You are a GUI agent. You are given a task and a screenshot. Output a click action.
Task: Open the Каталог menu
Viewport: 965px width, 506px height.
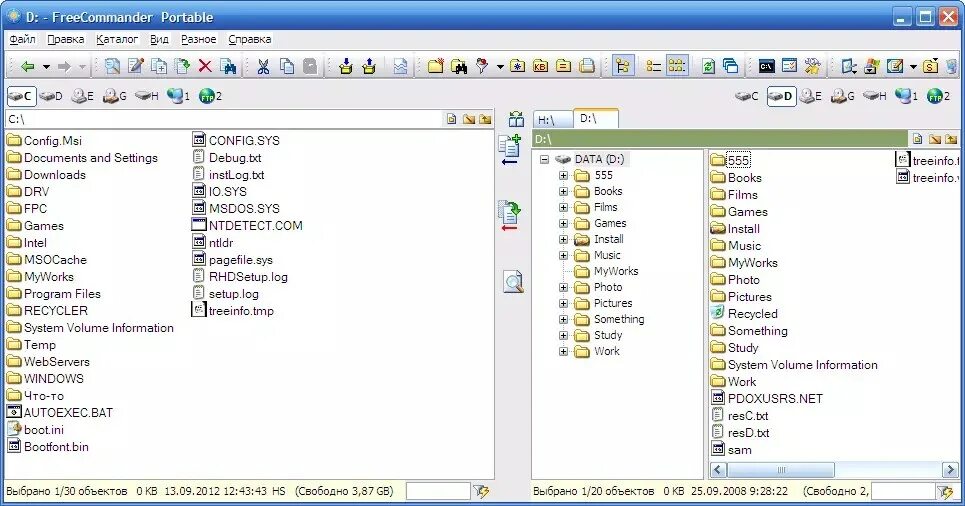[117, 39]
